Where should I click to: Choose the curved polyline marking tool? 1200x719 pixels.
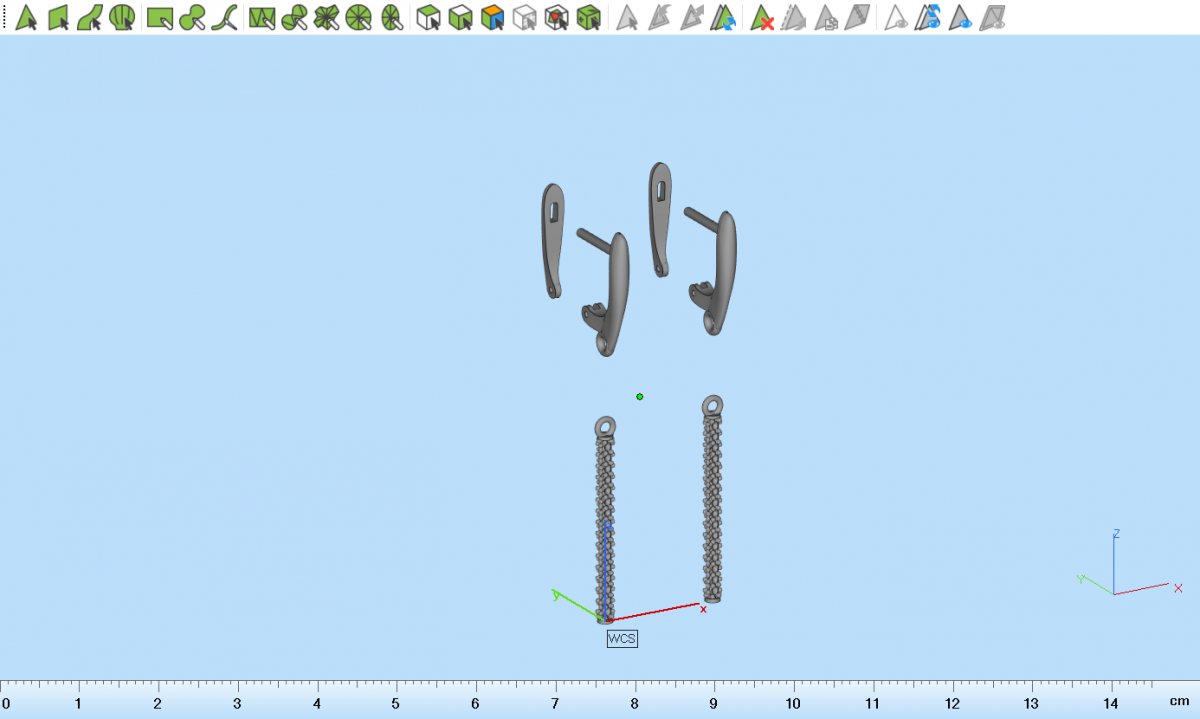227,17
